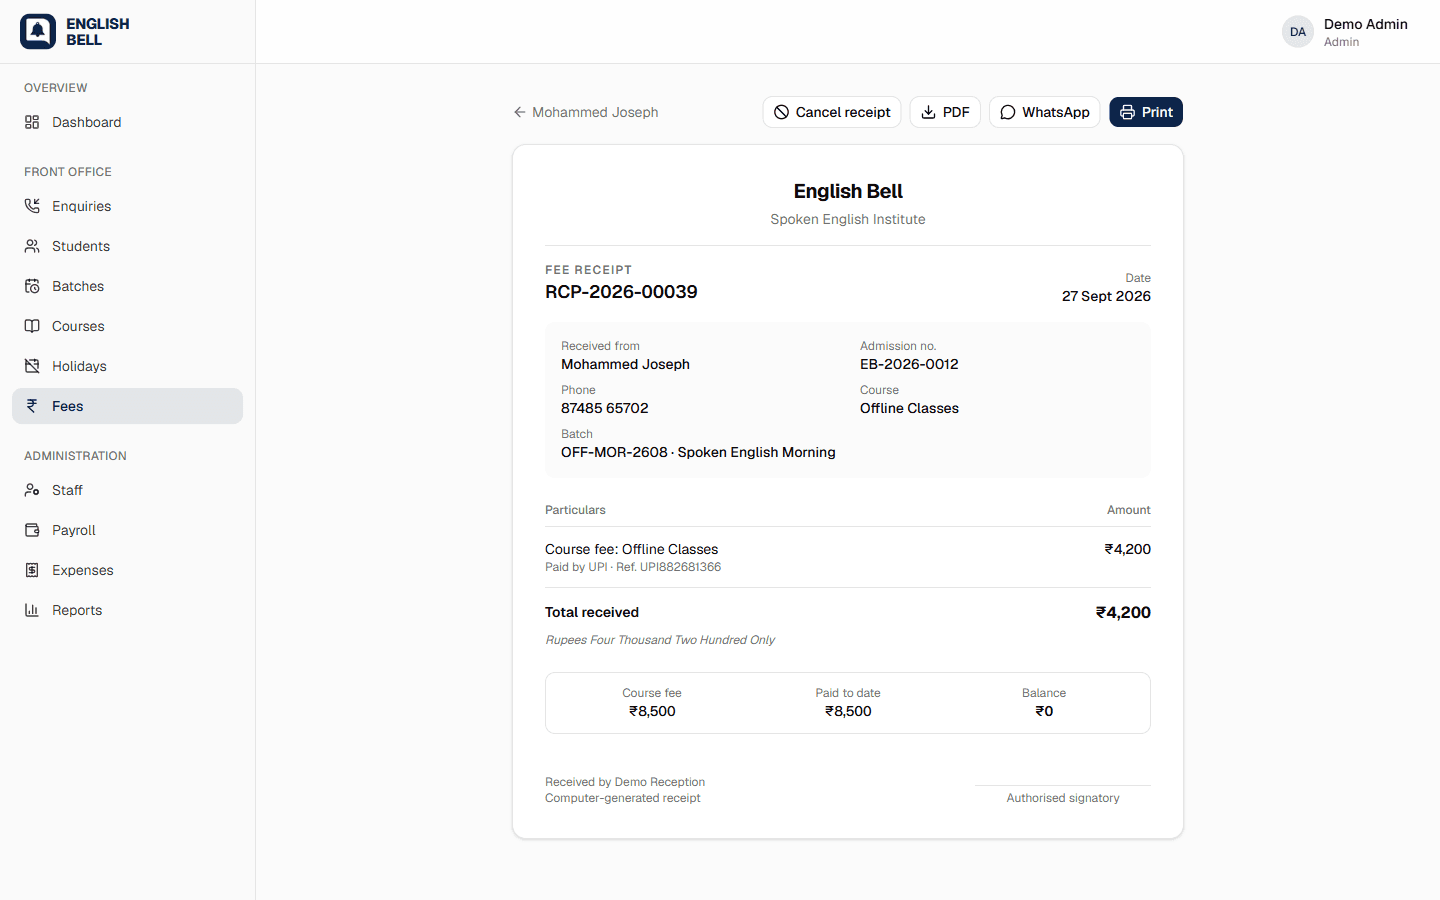1440x900 pixels.
Task: Click the date 27 Sept 2026
Action: pos(1106,296)
